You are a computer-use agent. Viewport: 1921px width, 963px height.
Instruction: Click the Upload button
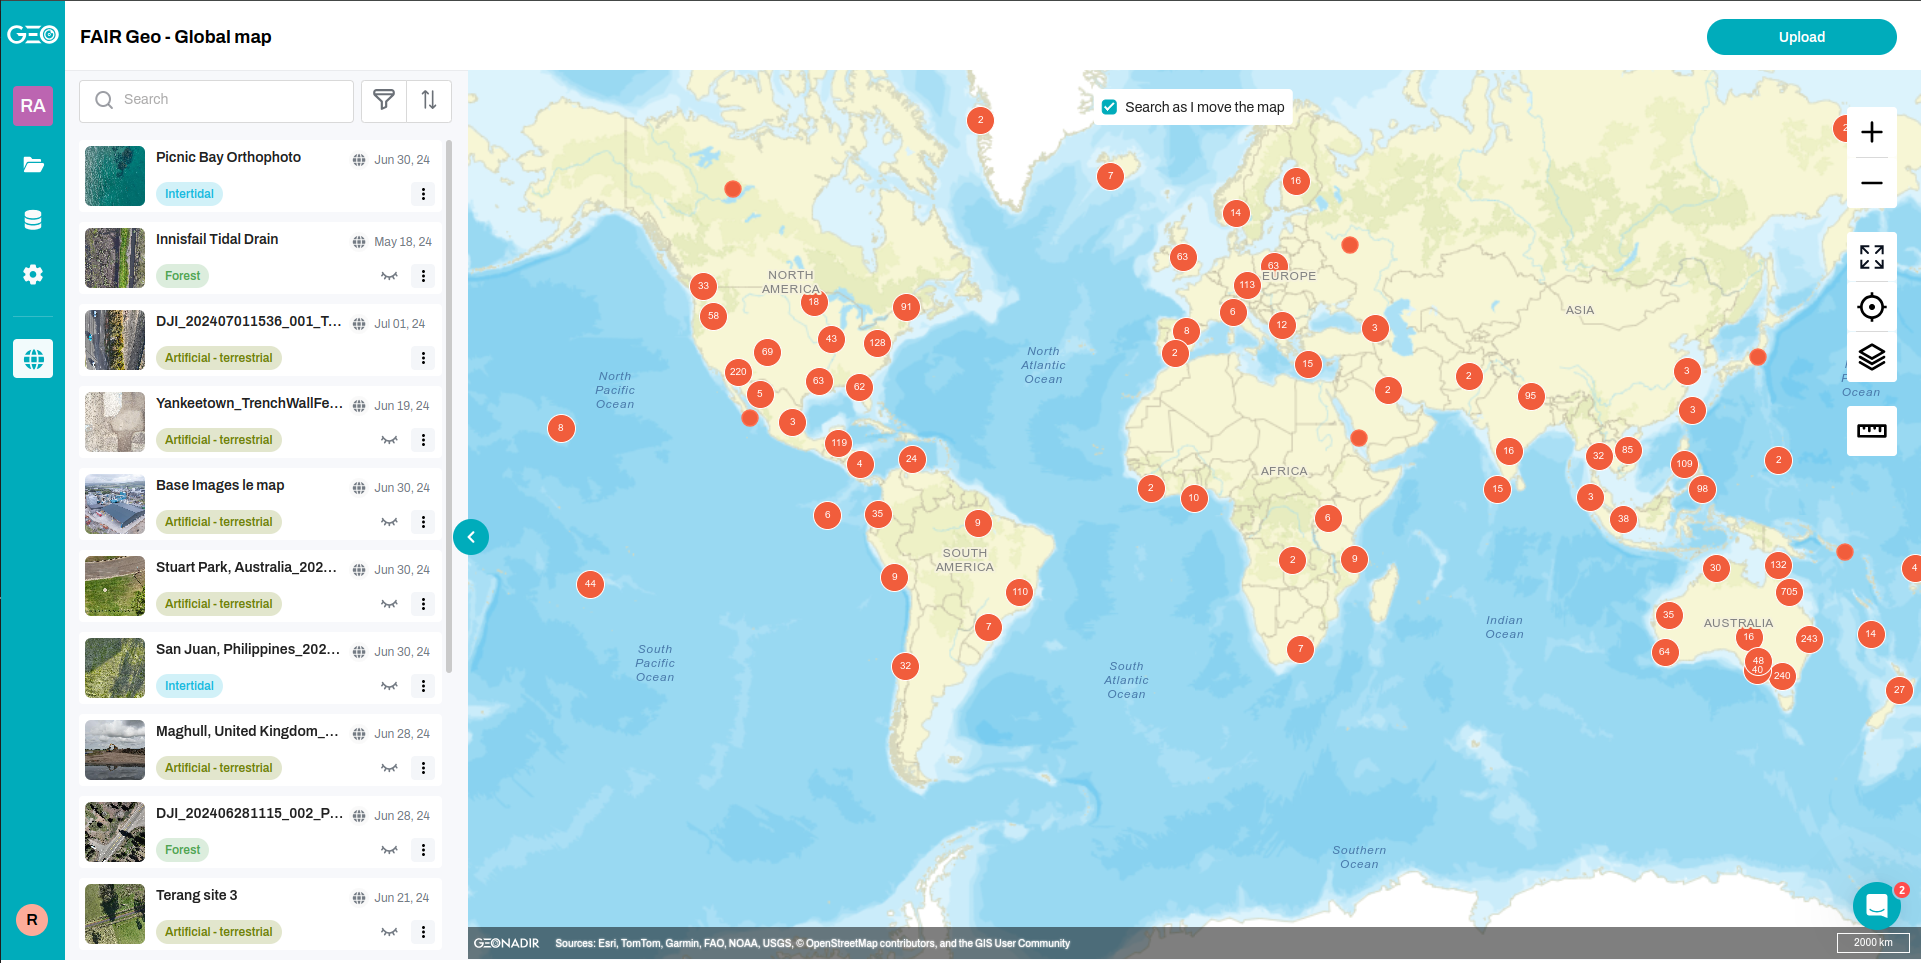1801,37
